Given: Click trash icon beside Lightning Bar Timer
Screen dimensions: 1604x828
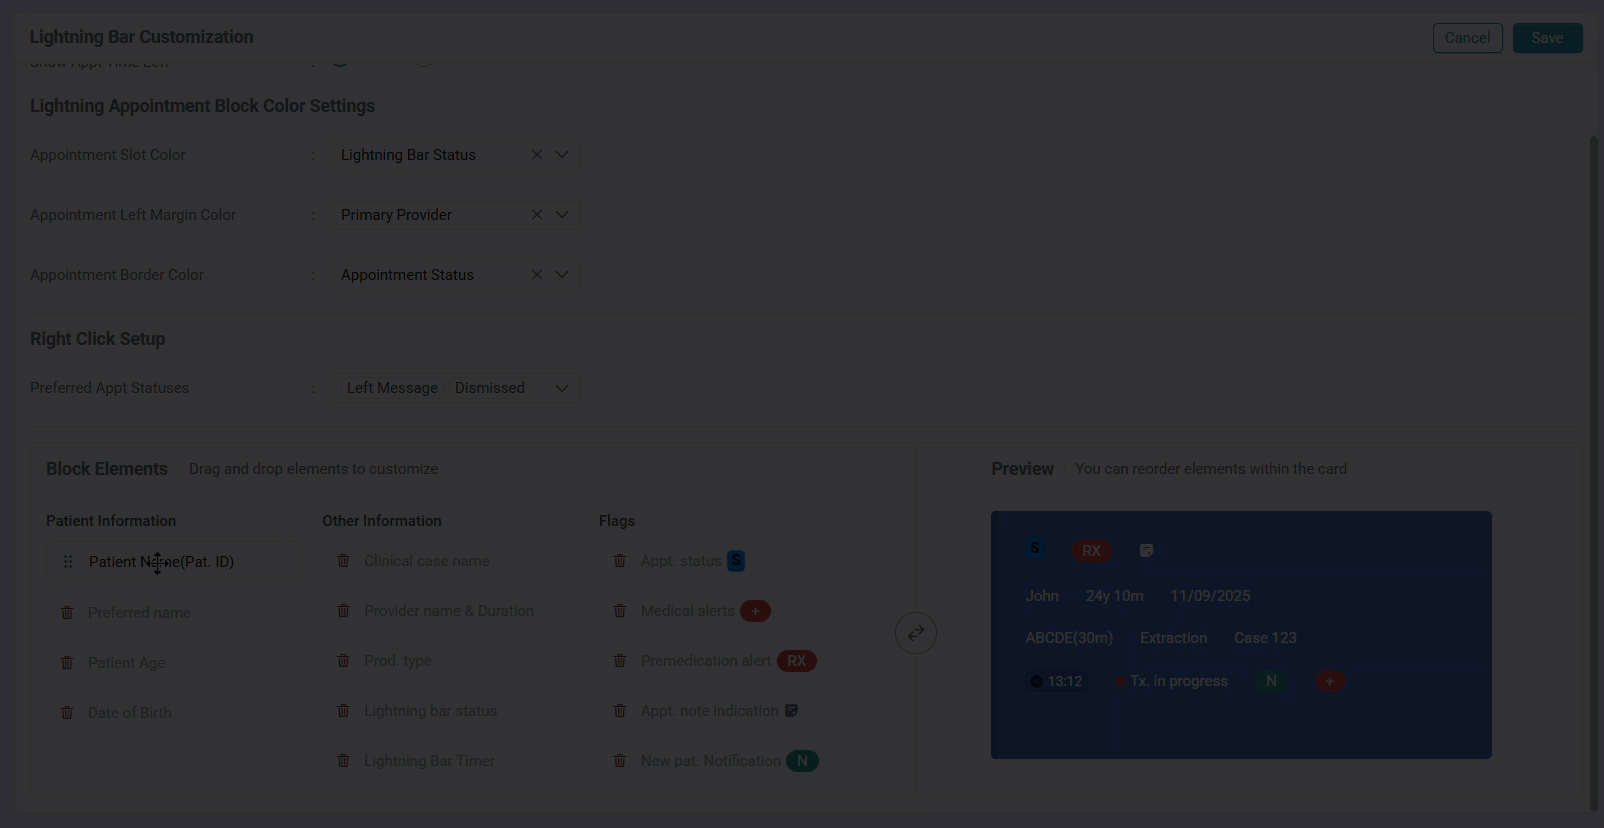Looking at the screenshot, I should [343, 760].
